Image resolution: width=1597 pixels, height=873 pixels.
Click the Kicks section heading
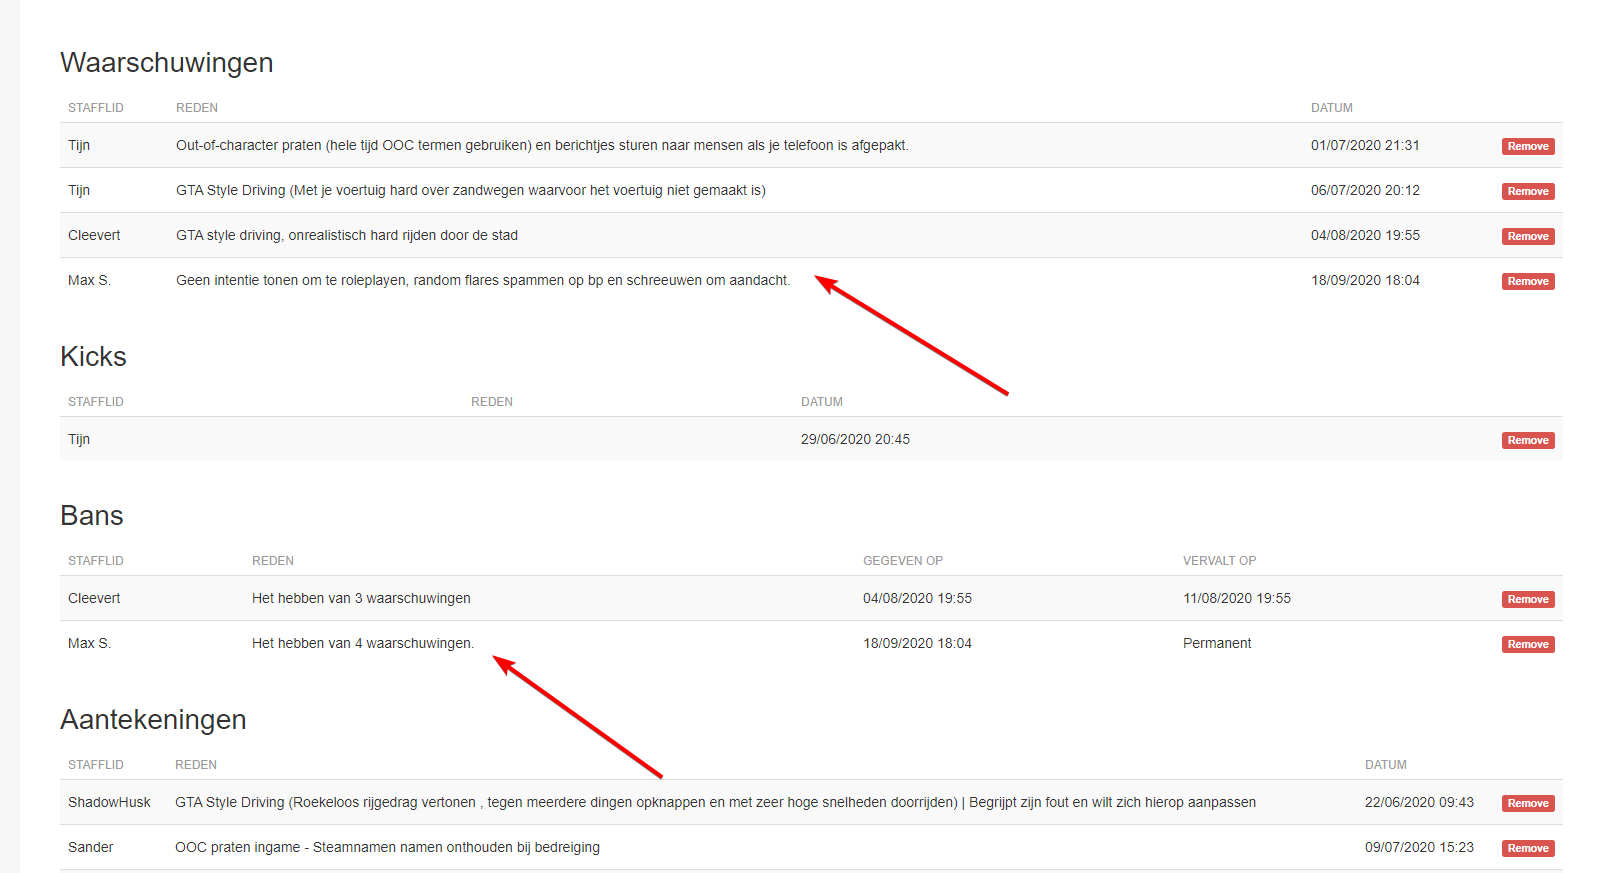93,357
